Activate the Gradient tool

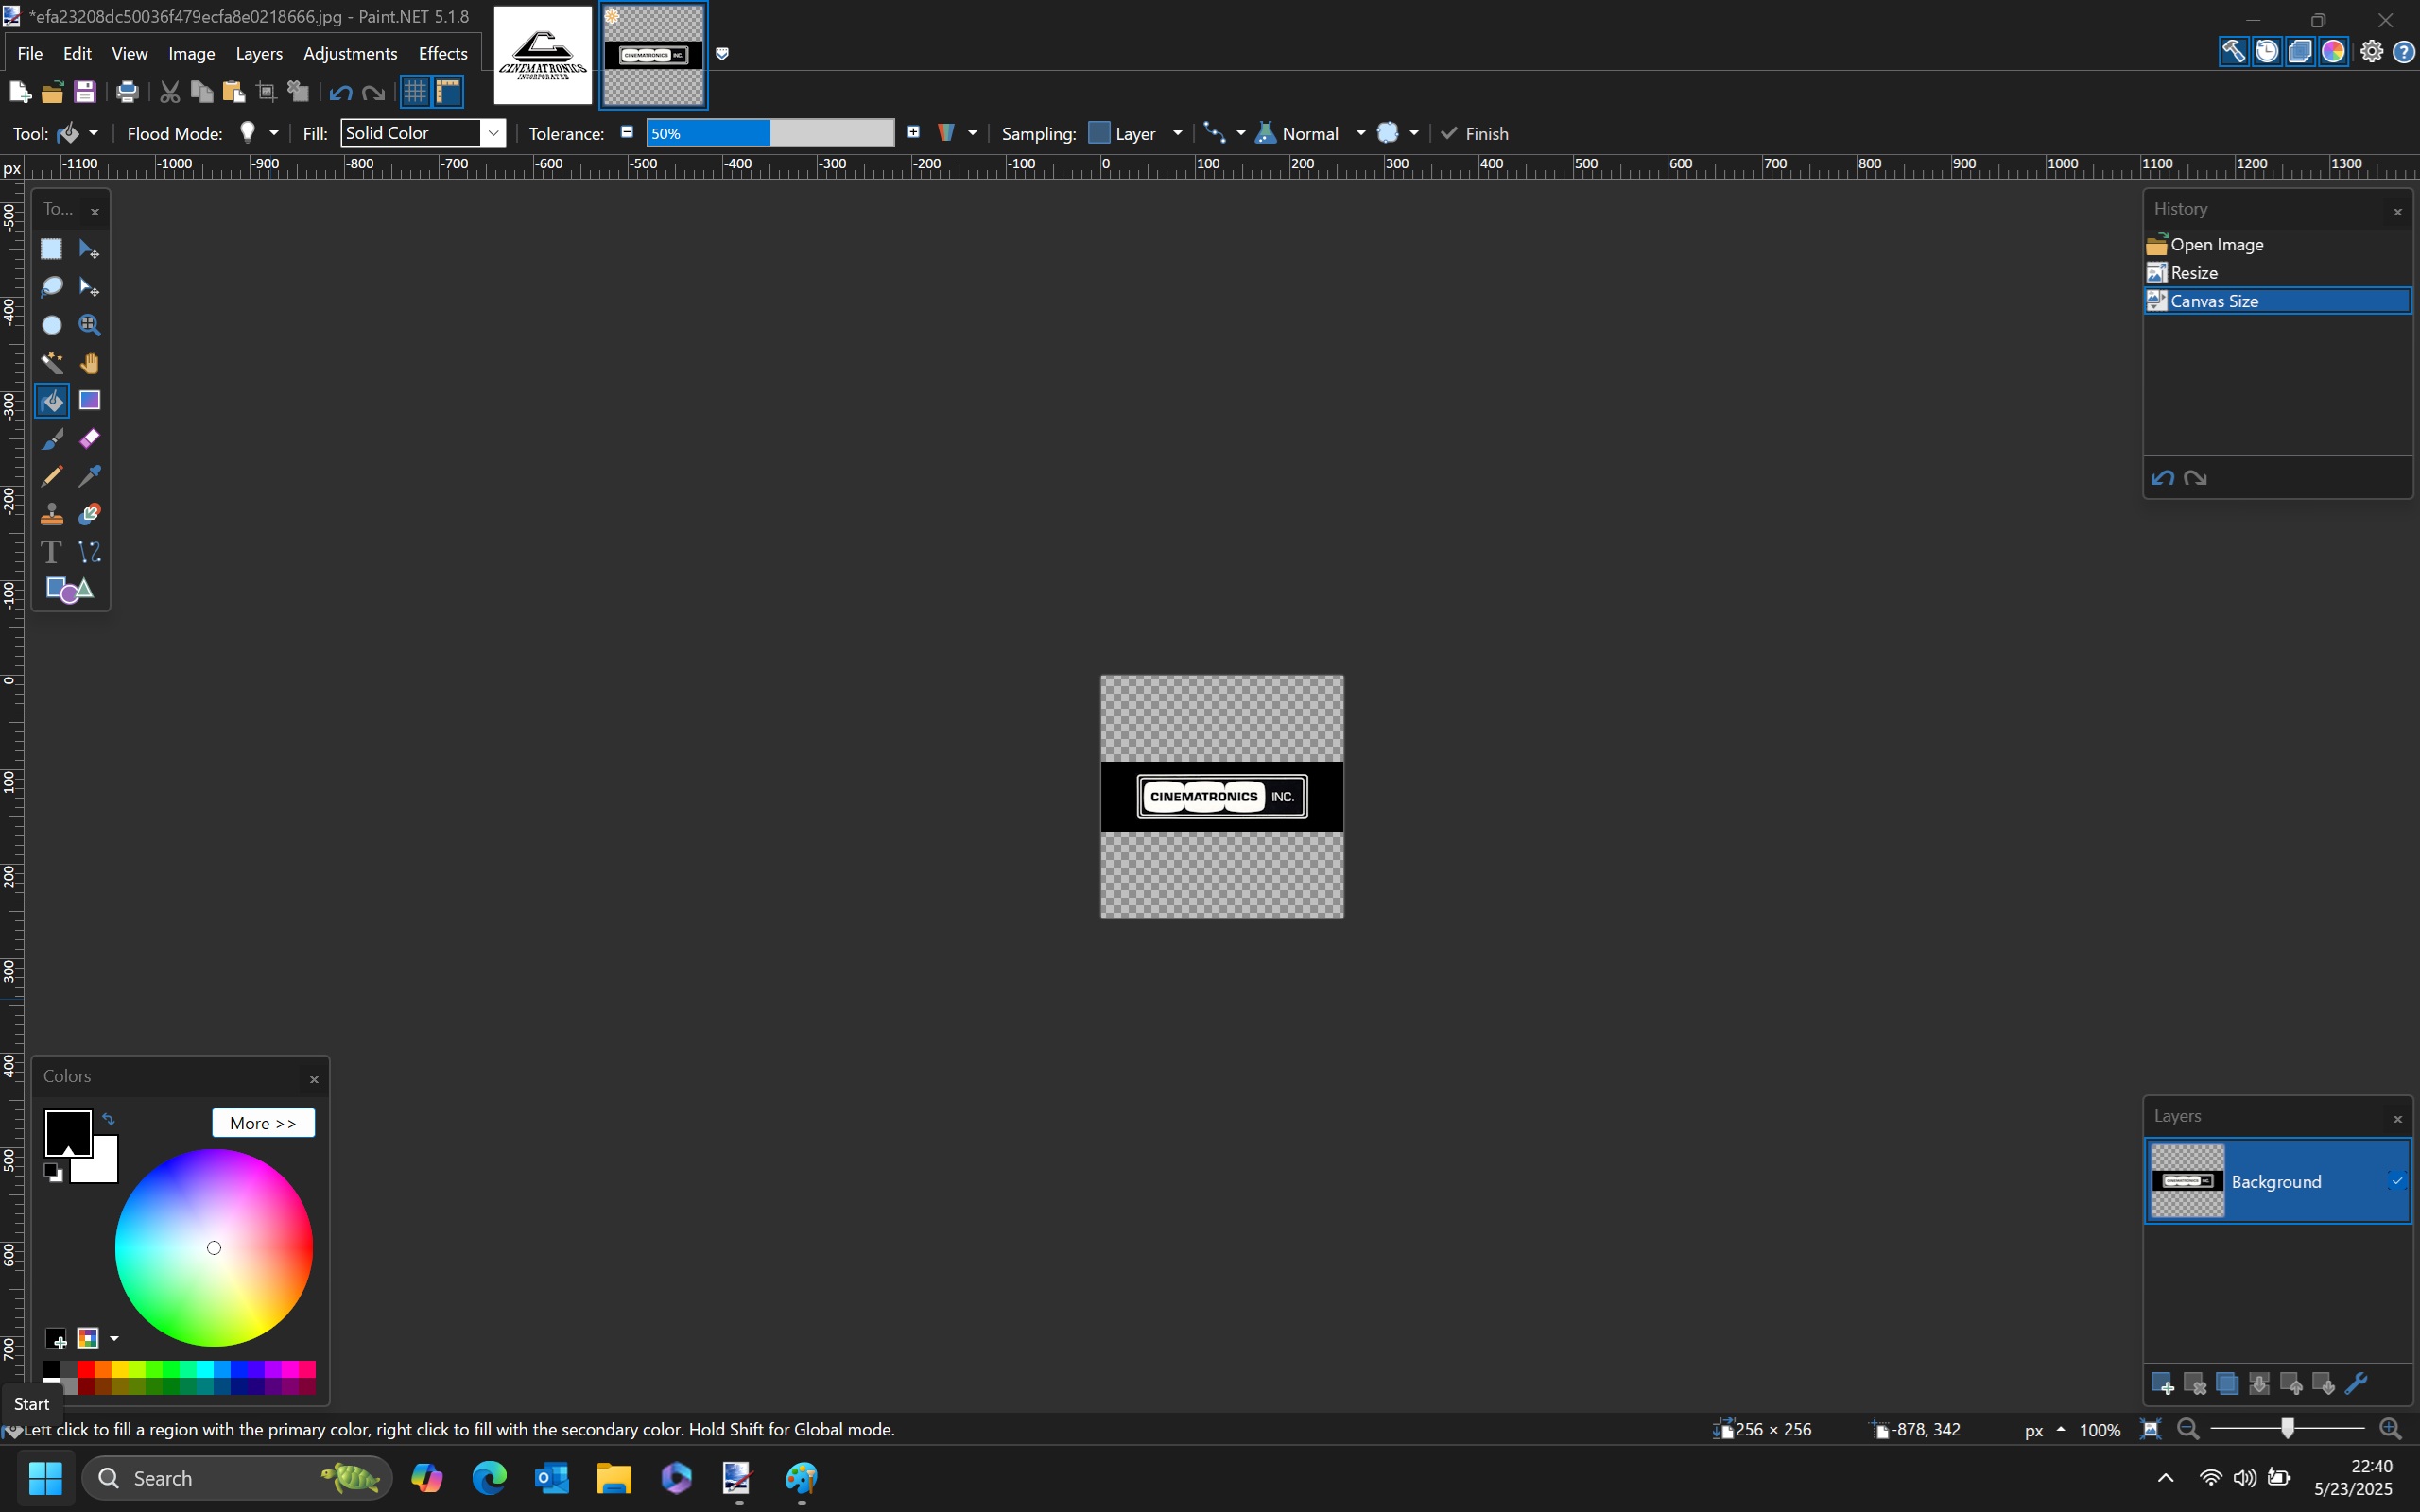click(89, 401)
